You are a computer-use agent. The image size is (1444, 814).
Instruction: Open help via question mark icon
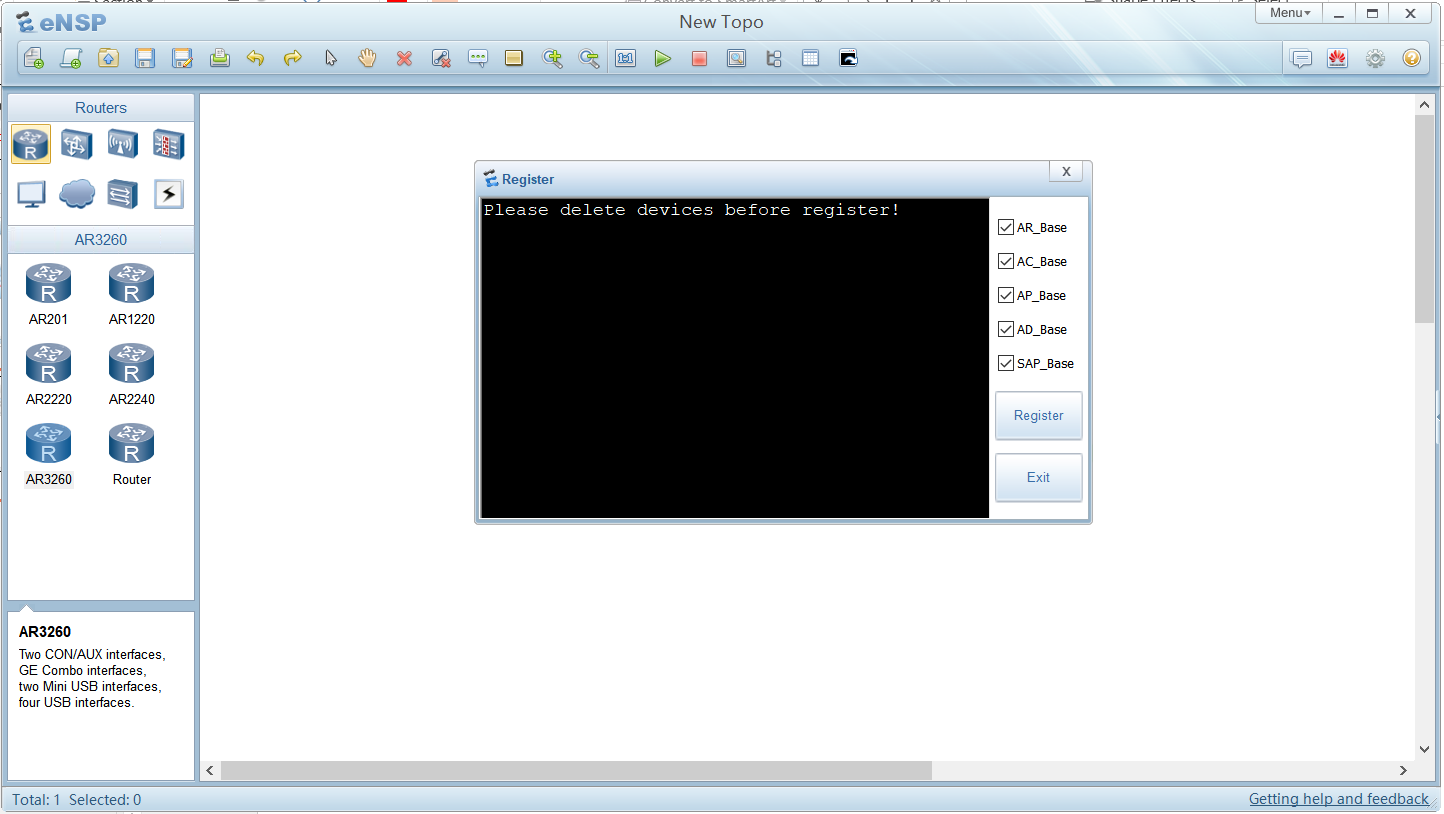[x=1411, y=58]
